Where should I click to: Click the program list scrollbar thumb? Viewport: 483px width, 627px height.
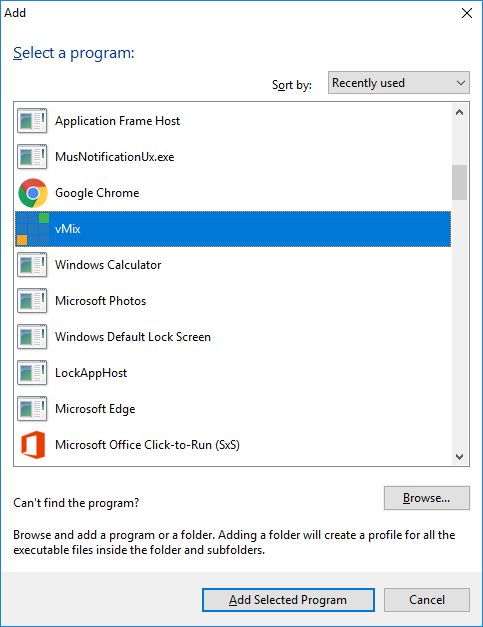pyautogui.click(x=459, y=182)
